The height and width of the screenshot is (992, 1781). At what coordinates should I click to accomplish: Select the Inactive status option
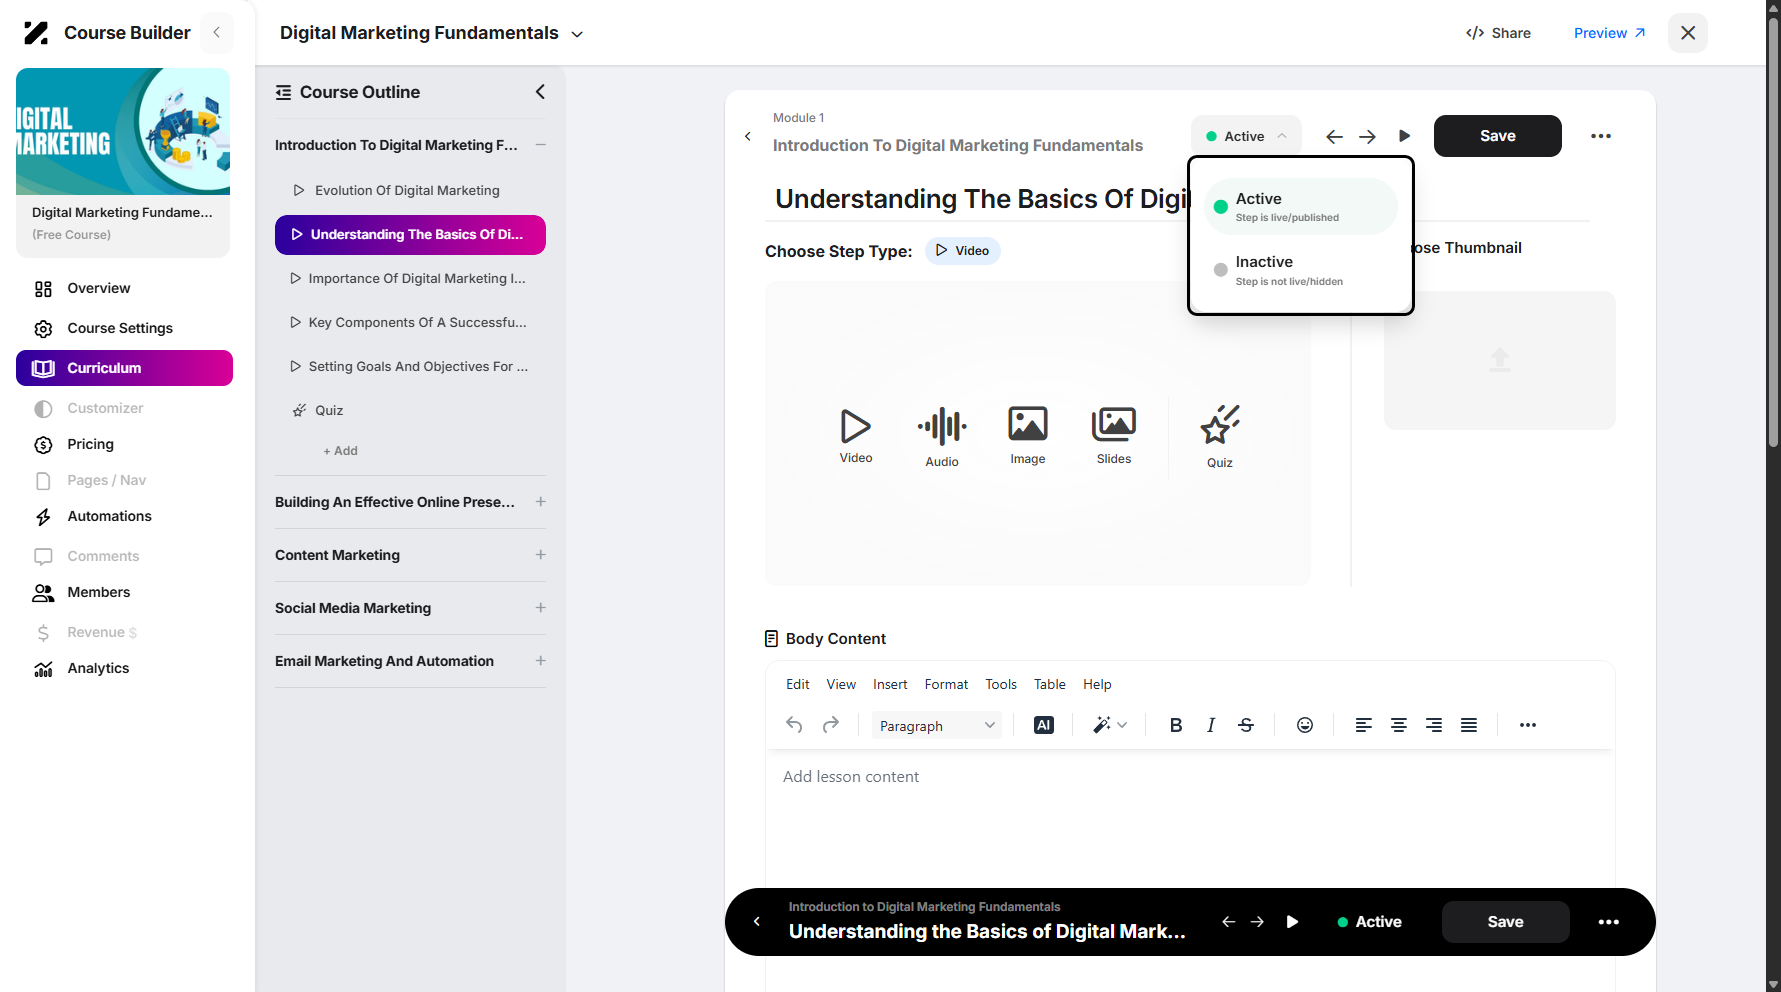point(1301,270)
